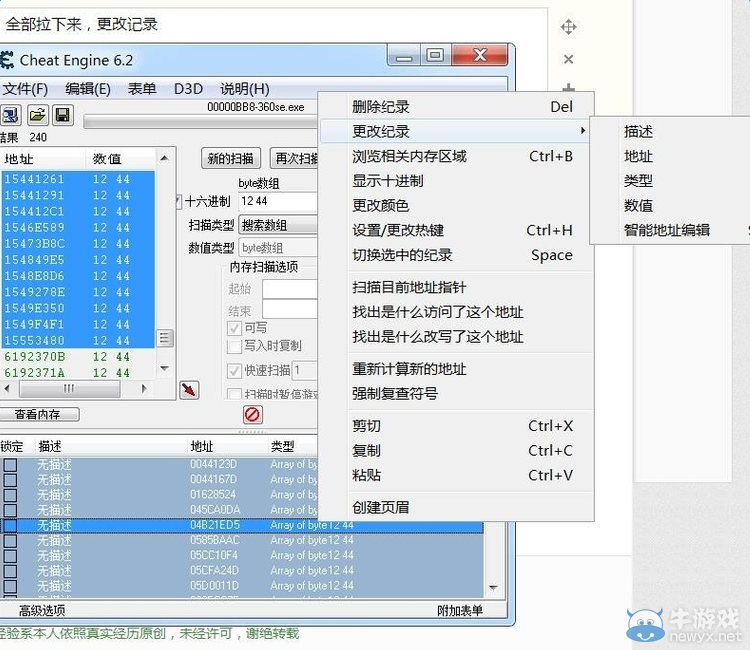Expand the 更改纪录 submenu arrow

point(583,131)
